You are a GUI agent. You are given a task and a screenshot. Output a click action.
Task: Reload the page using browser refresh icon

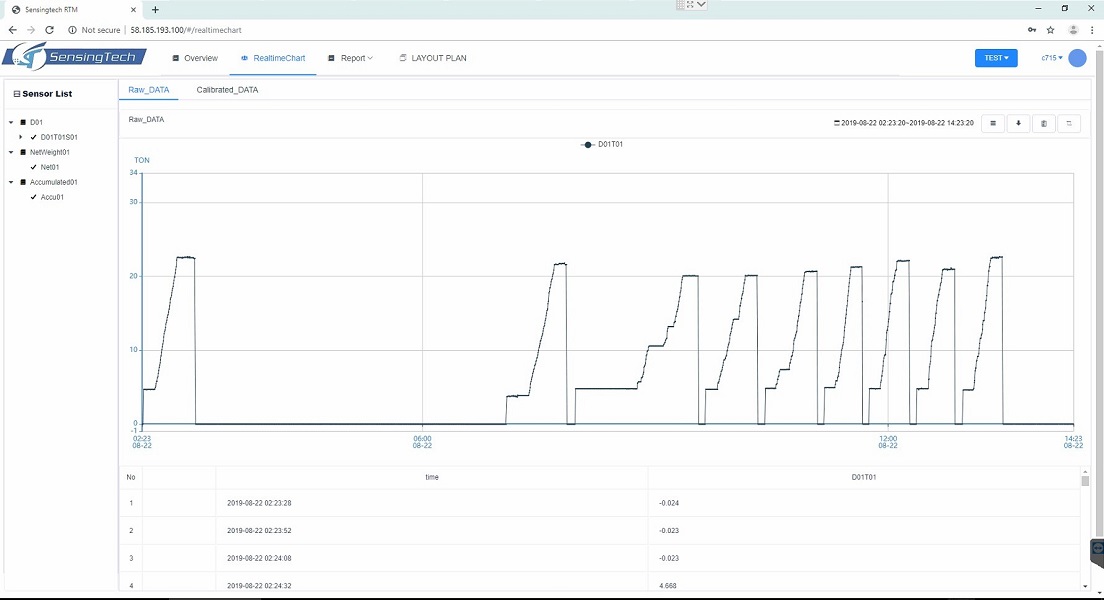[x=49, y=30]
